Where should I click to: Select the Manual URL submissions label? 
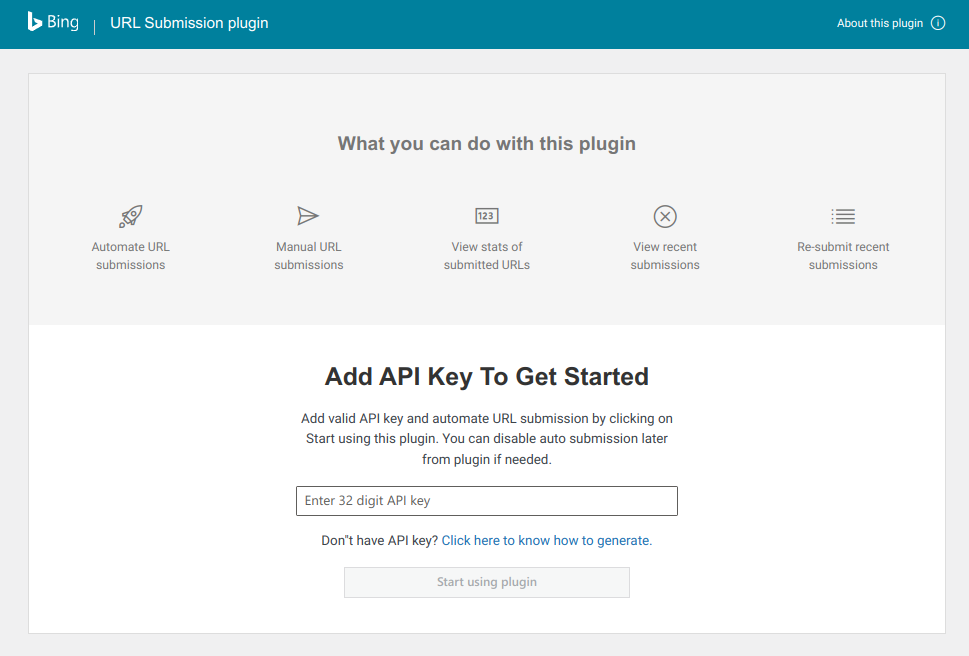[x=309, y=256]
